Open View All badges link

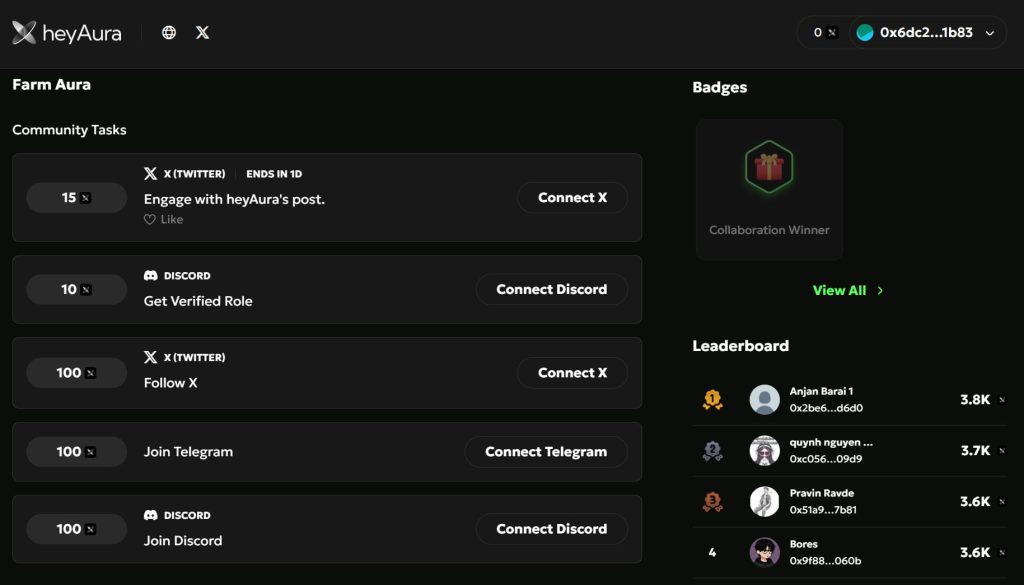point(839,291)
